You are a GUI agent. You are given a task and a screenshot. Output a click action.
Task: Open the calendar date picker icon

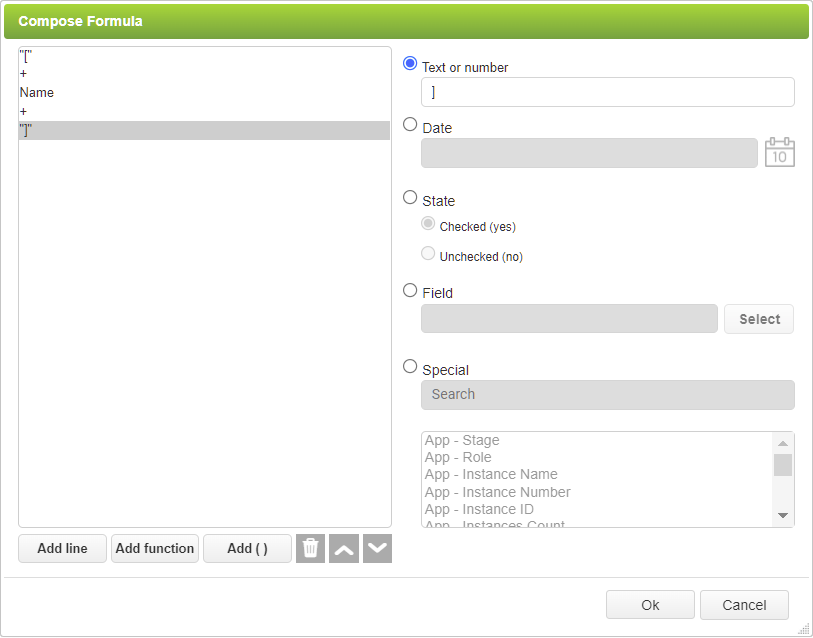[x=779, y=153]
